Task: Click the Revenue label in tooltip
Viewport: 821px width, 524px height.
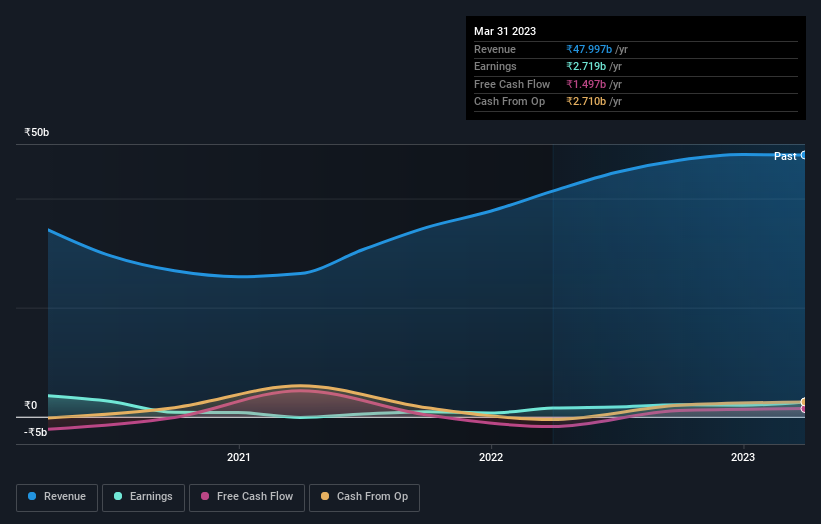Action: pos(495,49)
